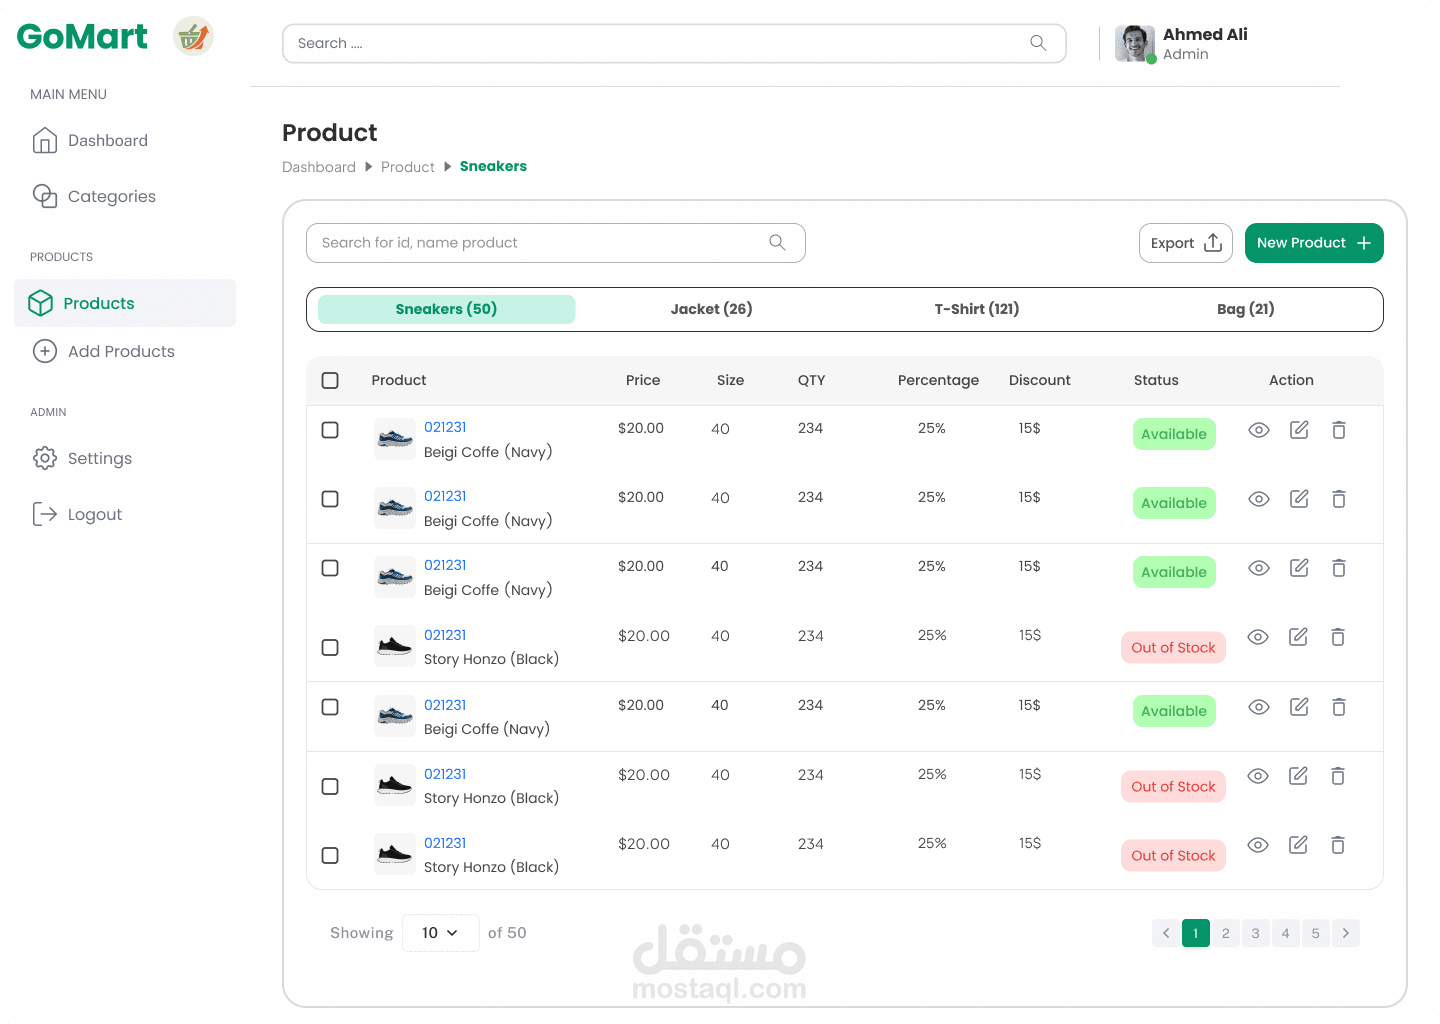Click the trash icon in the third row
The height and width of the screenshot is (1024, 1440).
coord(1339,568)
